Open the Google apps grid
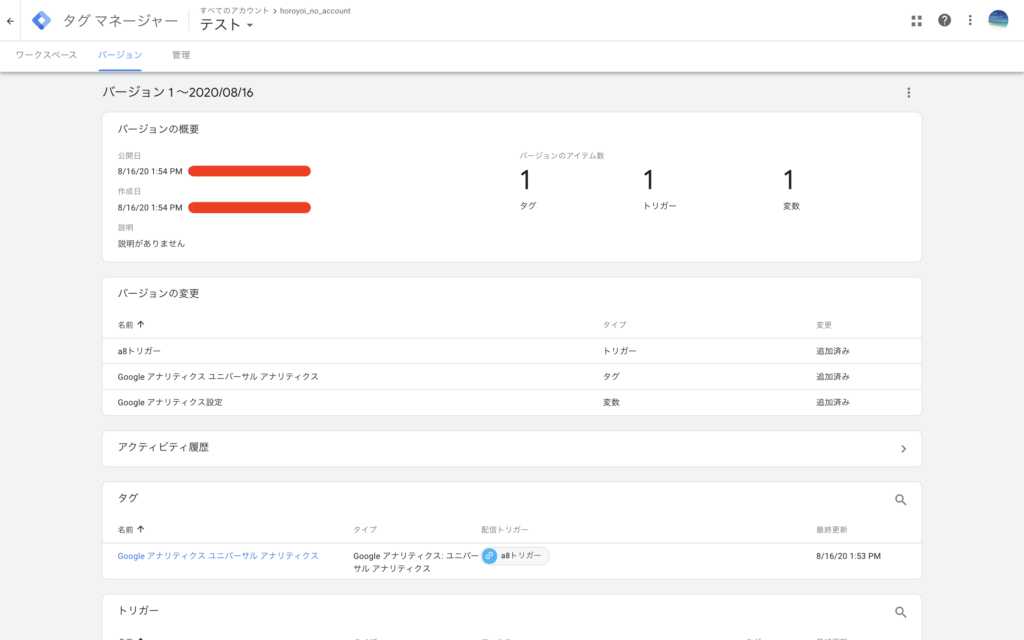 pos(916,21)
